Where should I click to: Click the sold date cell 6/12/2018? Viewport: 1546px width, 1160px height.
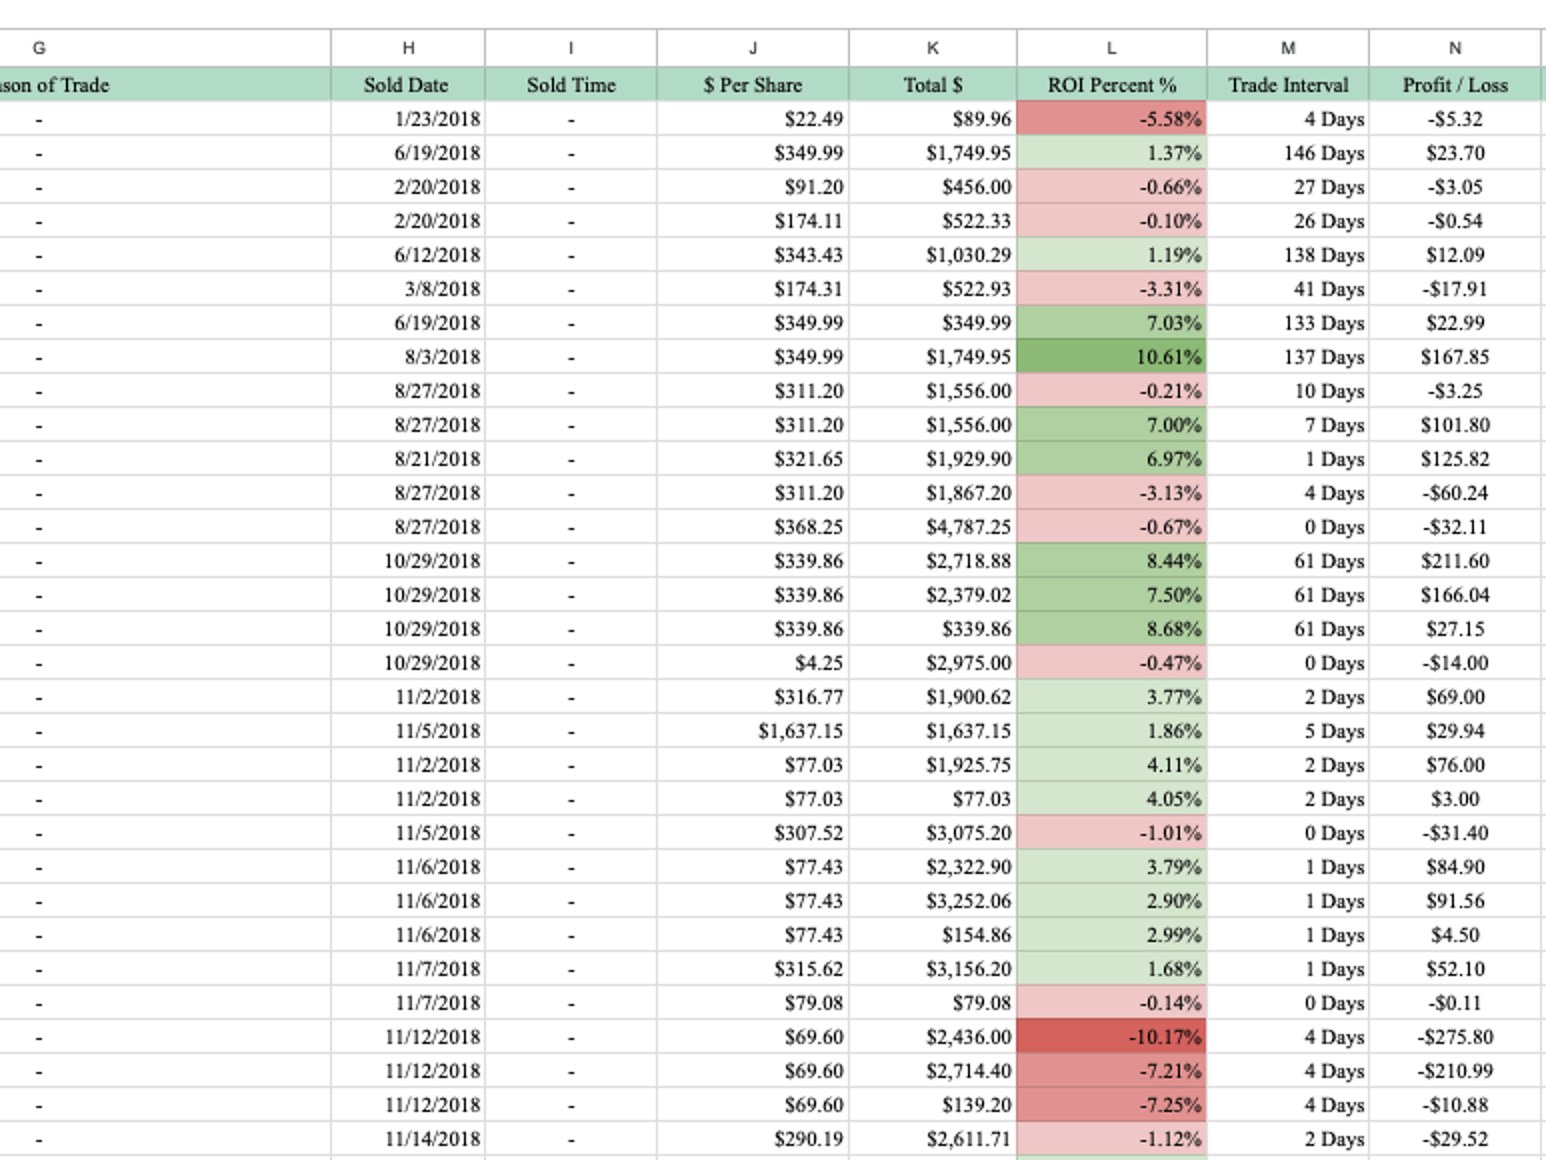(408, 255)
